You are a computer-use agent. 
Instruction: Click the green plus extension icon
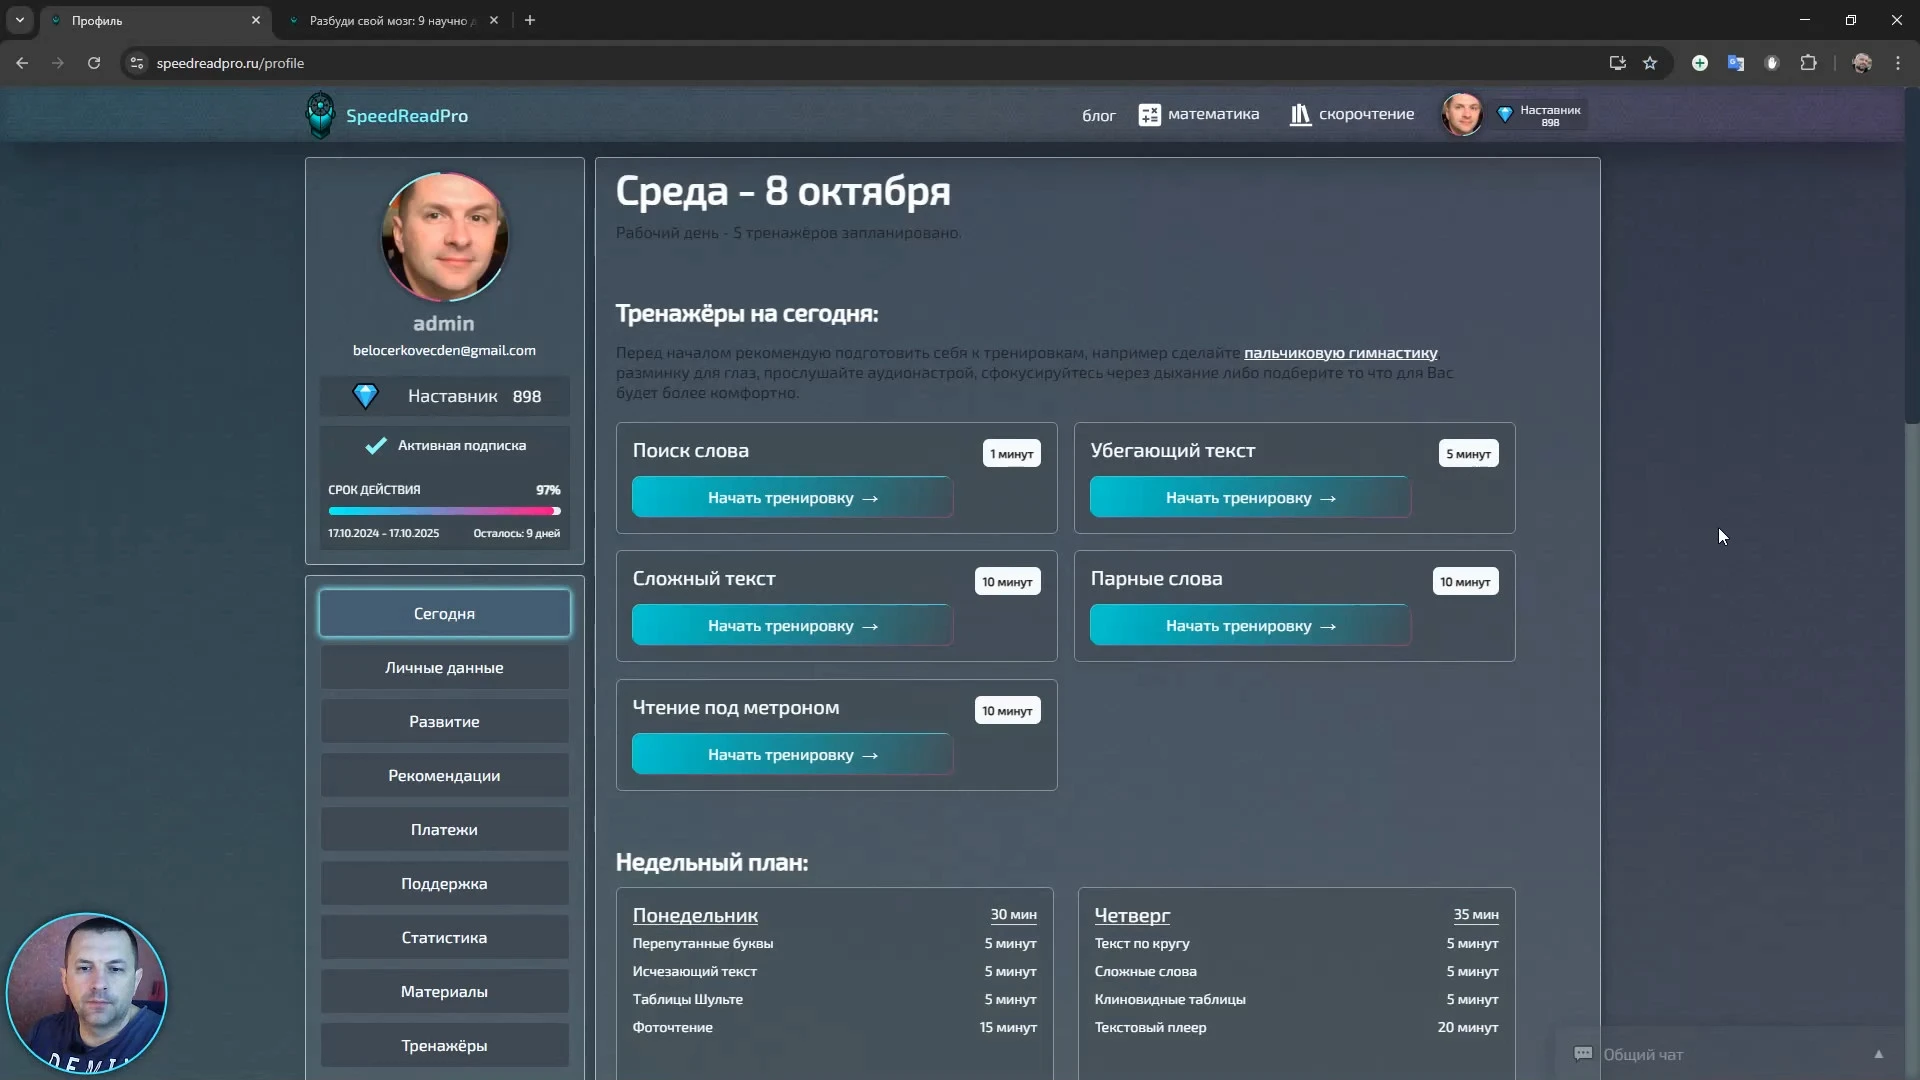(x=1699, y=63)
